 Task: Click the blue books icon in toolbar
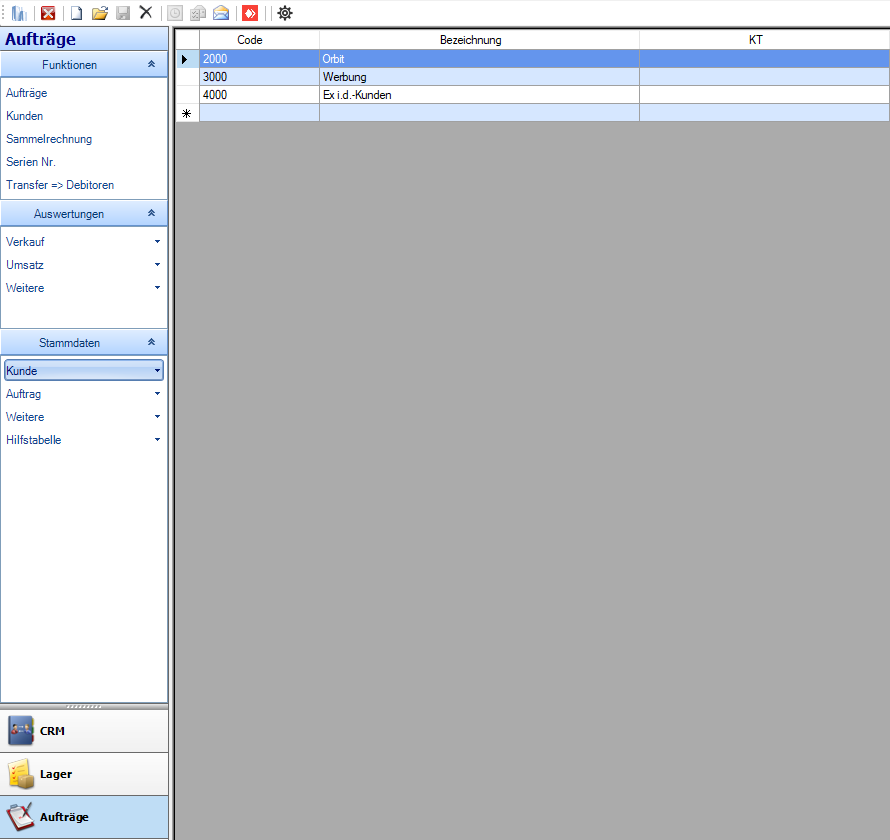coord(19,12)
